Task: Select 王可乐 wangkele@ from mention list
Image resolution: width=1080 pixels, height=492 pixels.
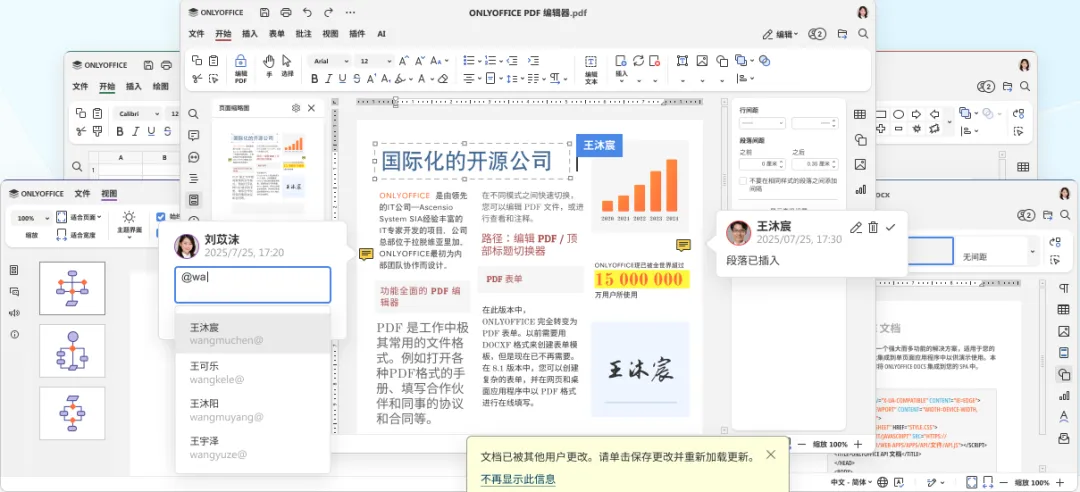Action: (x=253, y=372)
